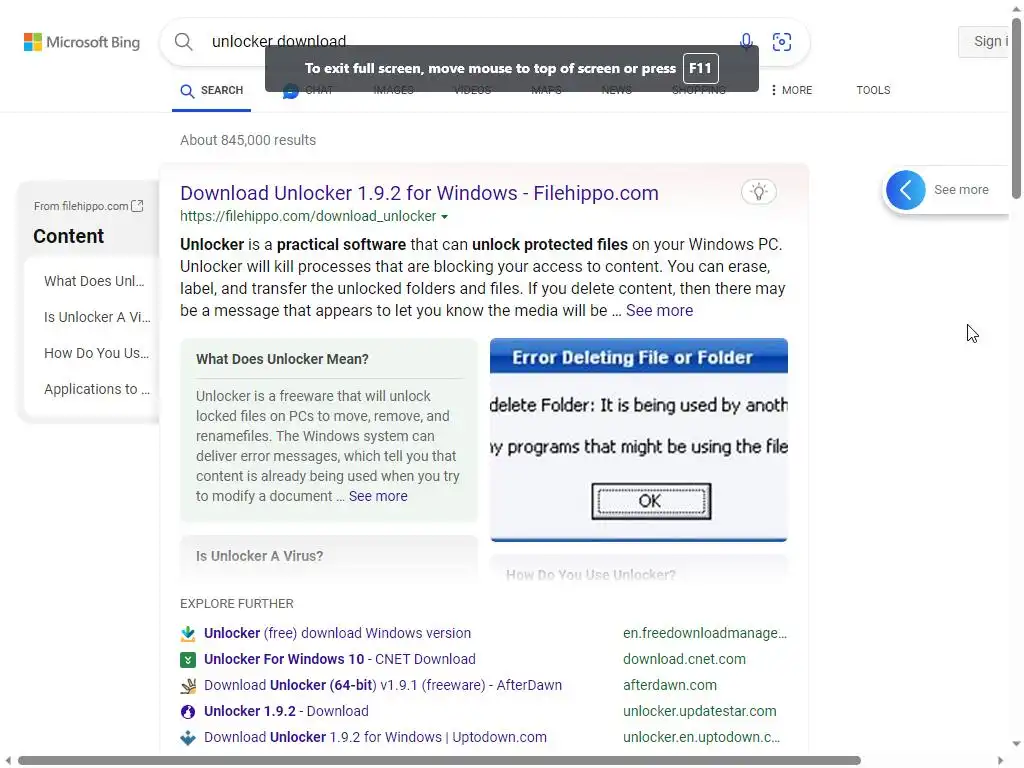
Task: Open Unlocker For Windows 10 CNET link
Action: 340,660
